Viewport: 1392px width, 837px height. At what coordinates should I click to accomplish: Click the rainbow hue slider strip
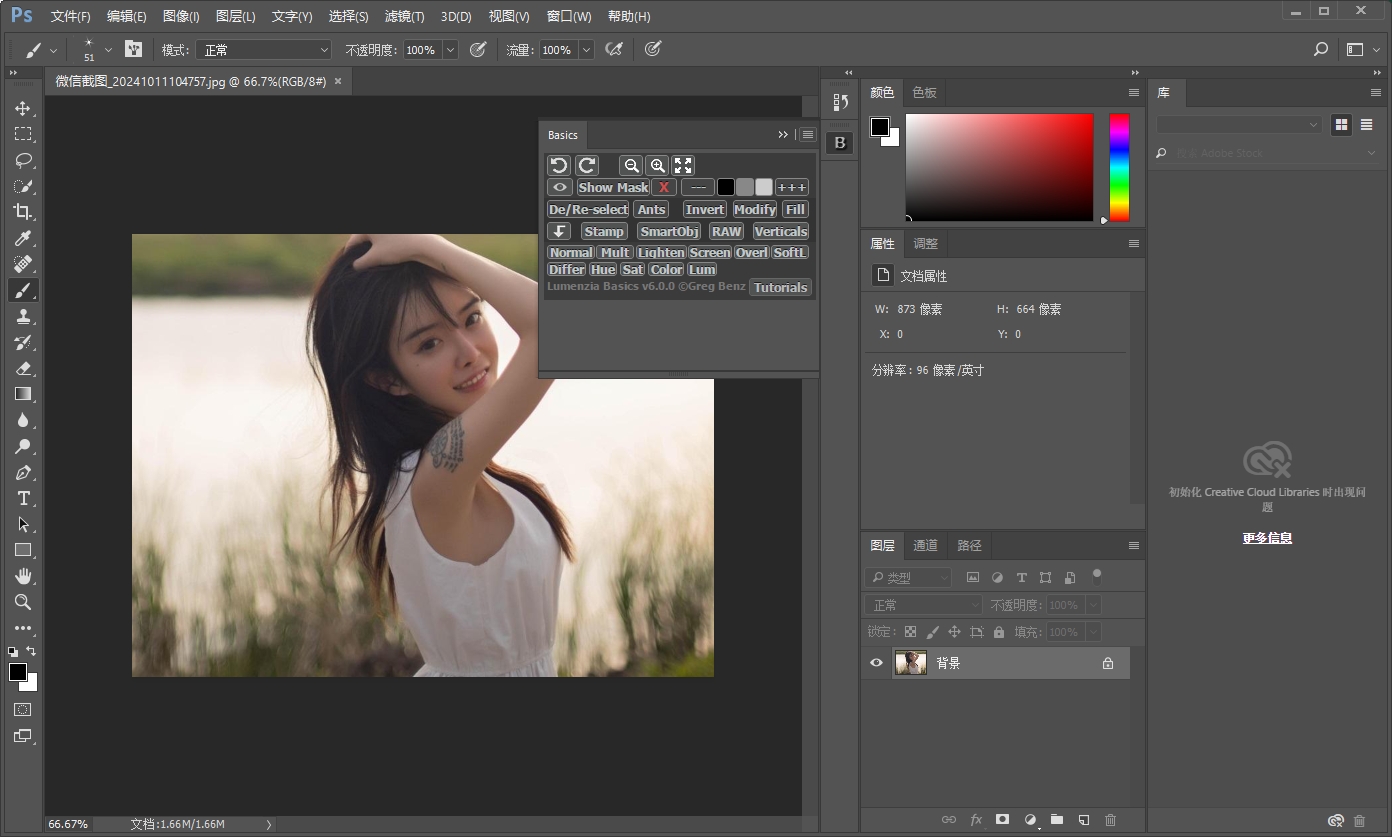click(x=1119, y=167)
